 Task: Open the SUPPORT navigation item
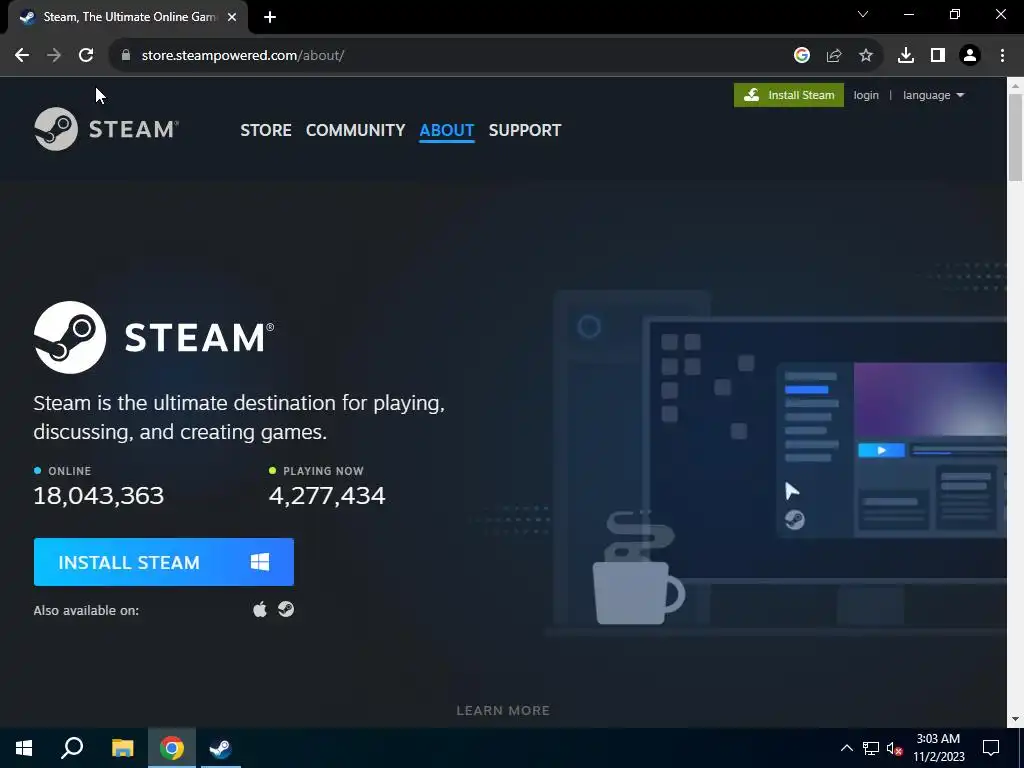click(524, 130)
